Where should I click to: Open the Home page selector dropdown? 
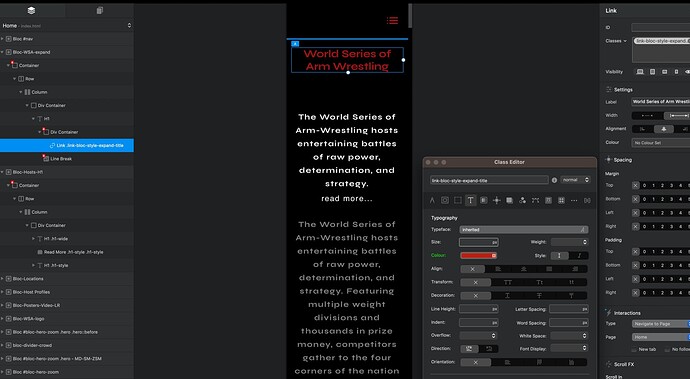click(x=129, y=26)
